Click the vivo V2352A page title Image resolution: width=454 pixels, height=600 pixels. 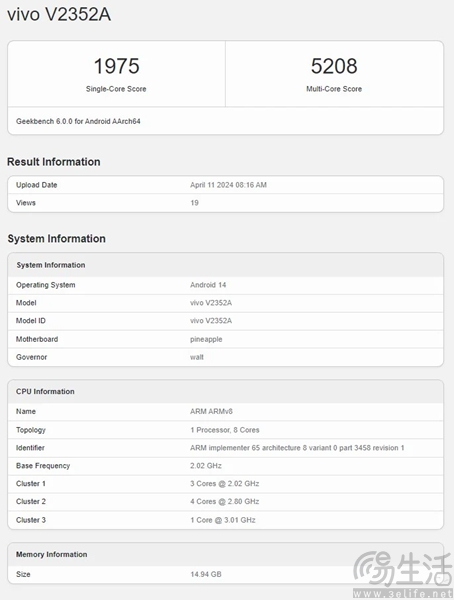pyautogui.click(x=59, y=15)
